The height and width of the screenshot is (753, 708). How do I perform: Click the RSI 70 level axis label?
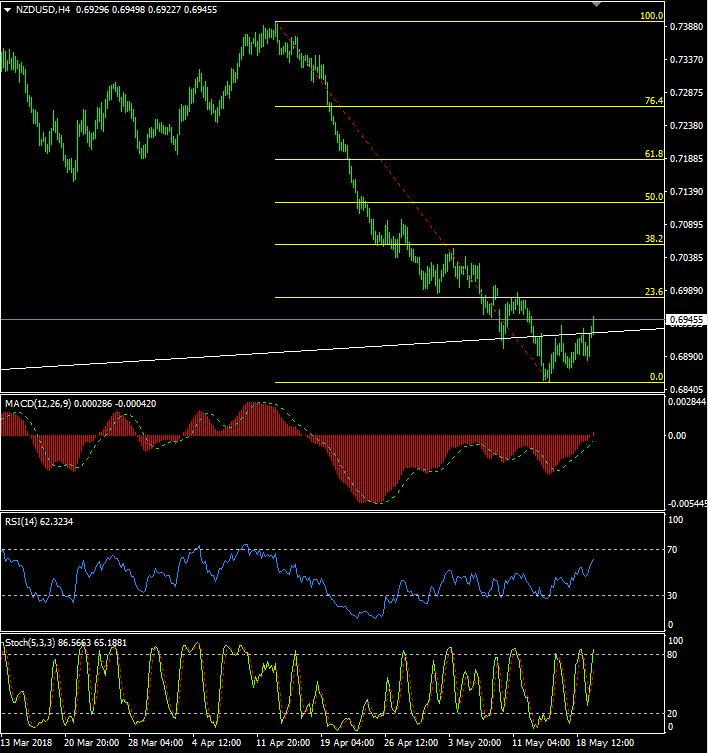tap(674, 550)
